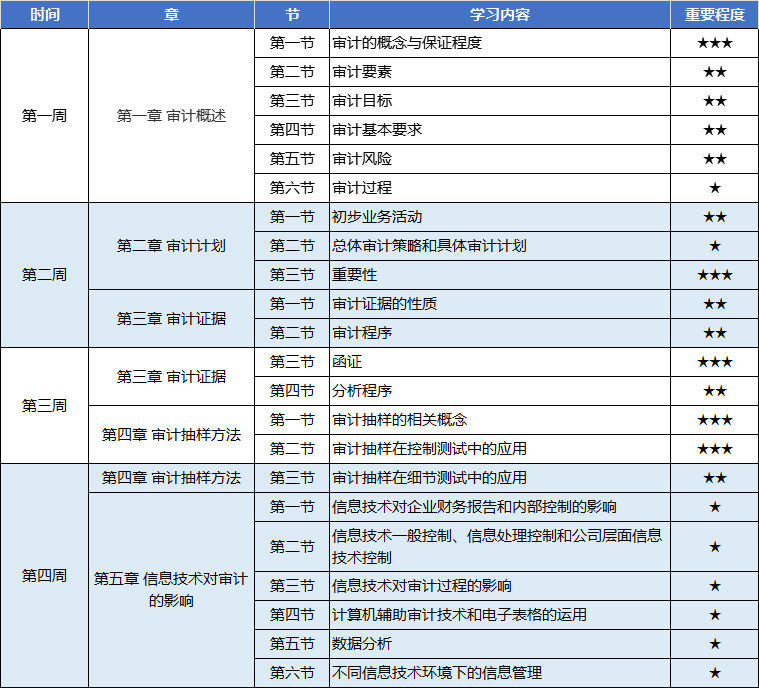Click the 初步业务活动 content cell
This screenshot has height=688, width=759.
point(377,217)
